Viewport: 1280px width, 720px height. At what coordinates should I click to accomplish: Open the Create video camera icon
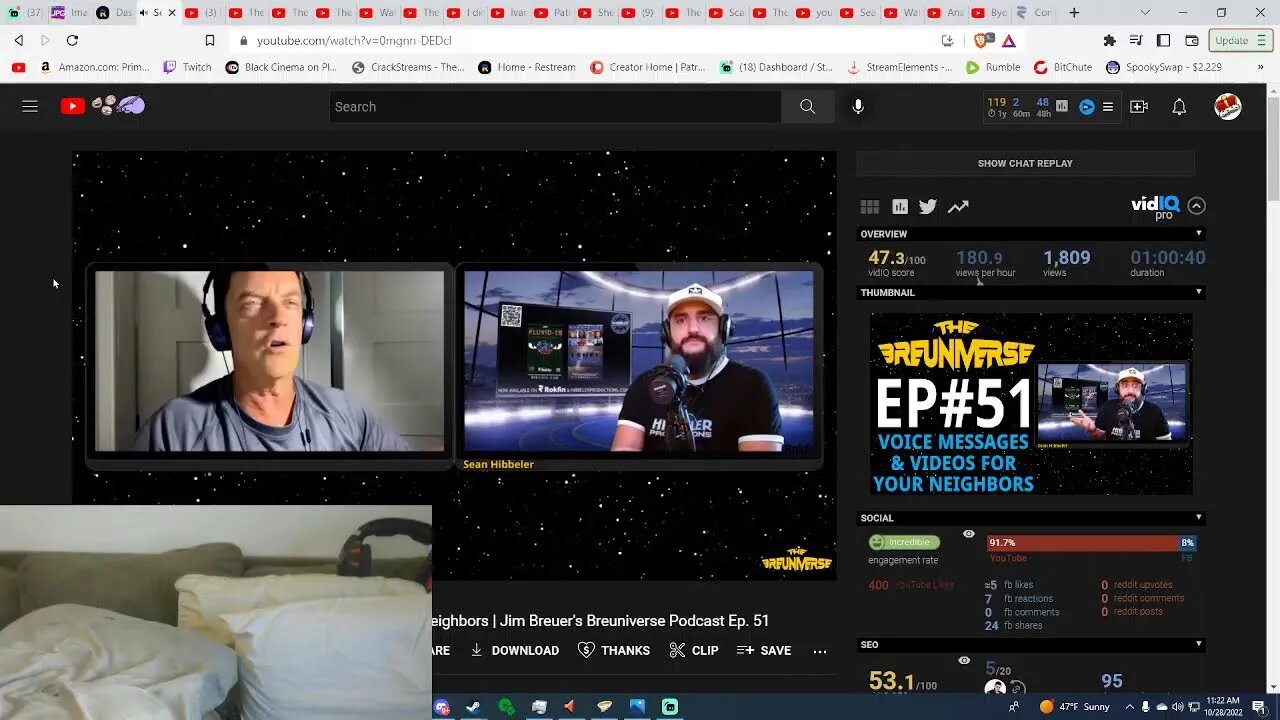[x=1139, y=107]
